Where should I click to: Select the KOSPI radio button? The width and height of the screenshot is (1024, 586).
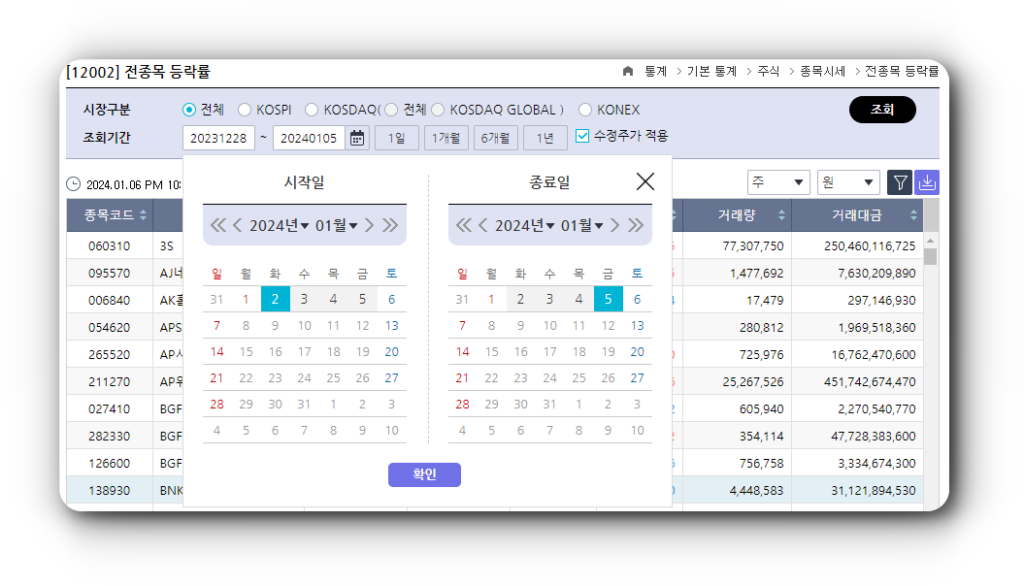(x=244, y=110)
